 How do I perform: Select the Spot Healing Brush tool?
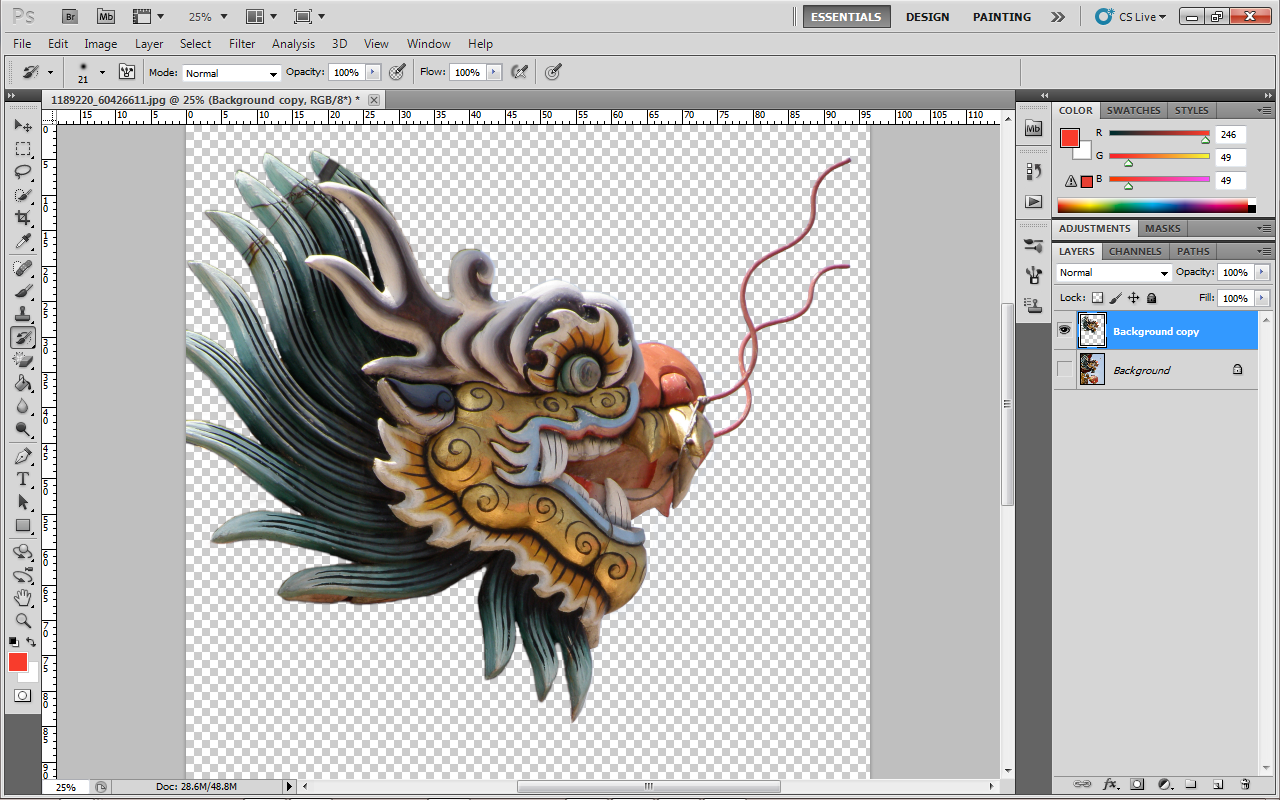[23, 268]
